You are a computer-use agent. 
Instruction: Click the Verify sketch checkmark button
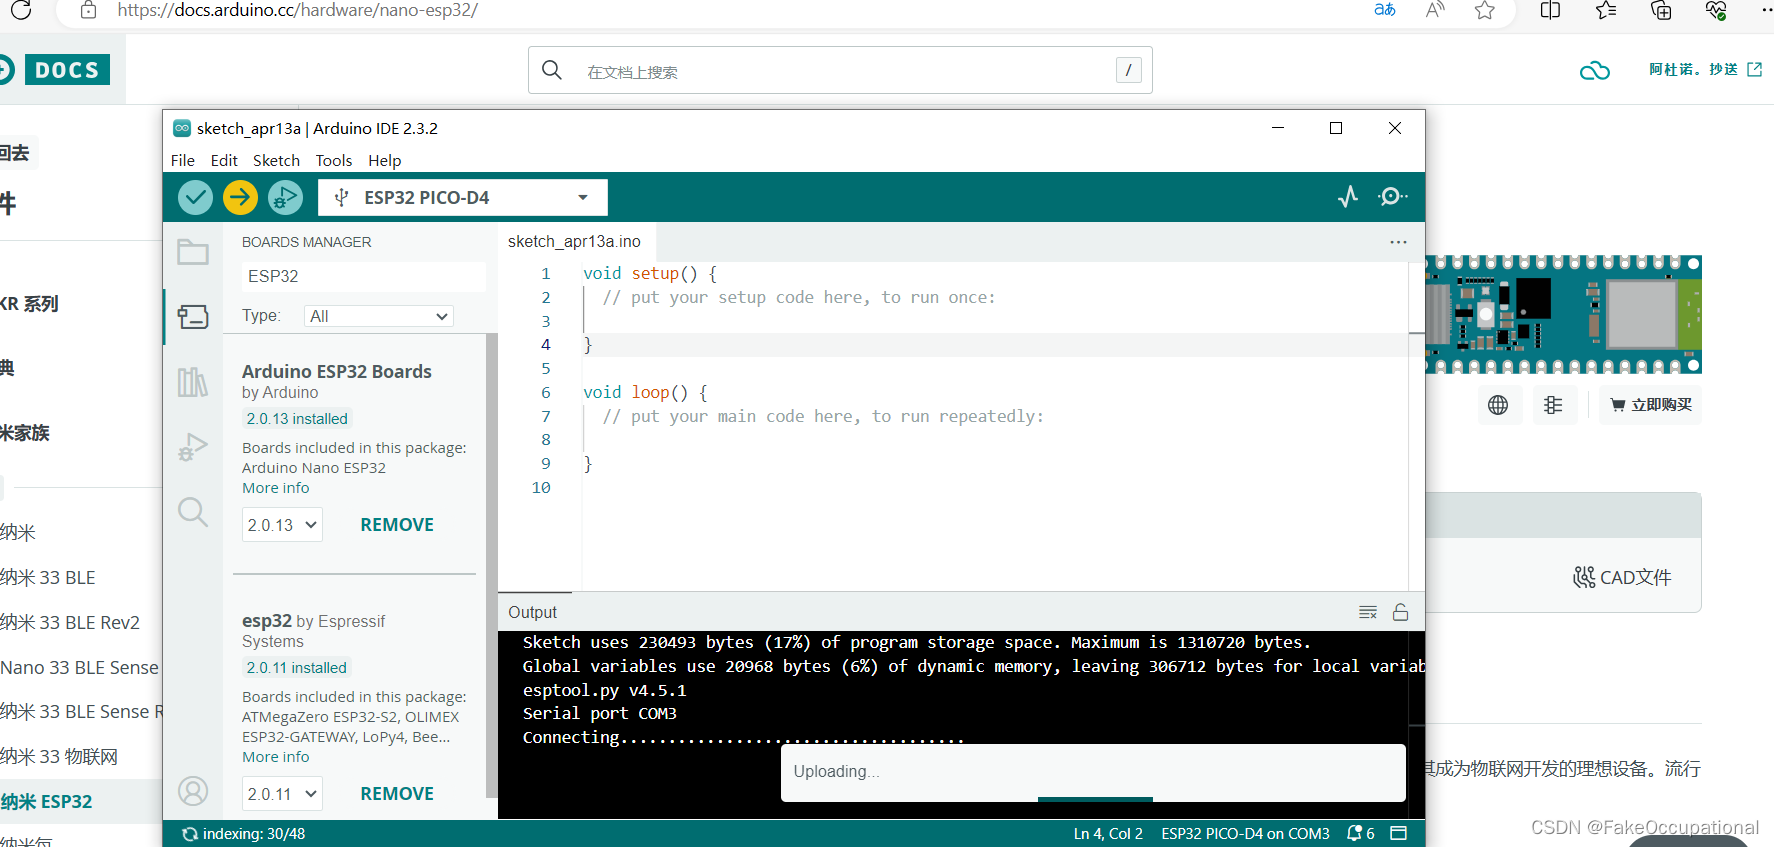coord(195,197)
